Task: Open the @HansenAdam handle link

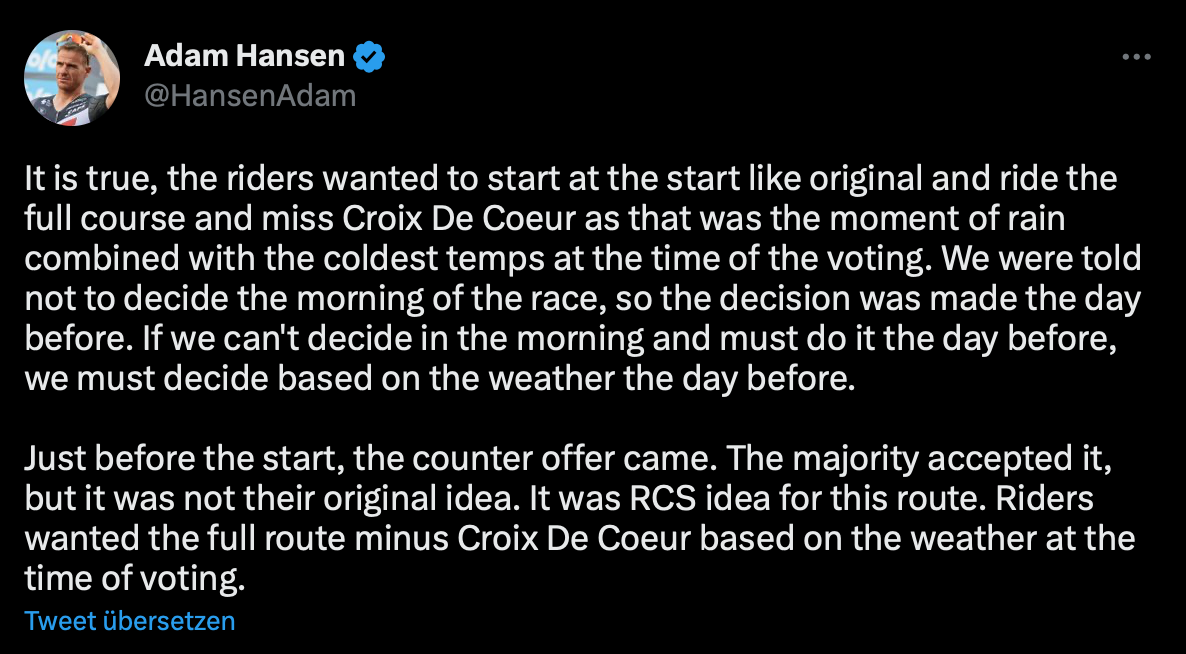Action: click(250, 95)
